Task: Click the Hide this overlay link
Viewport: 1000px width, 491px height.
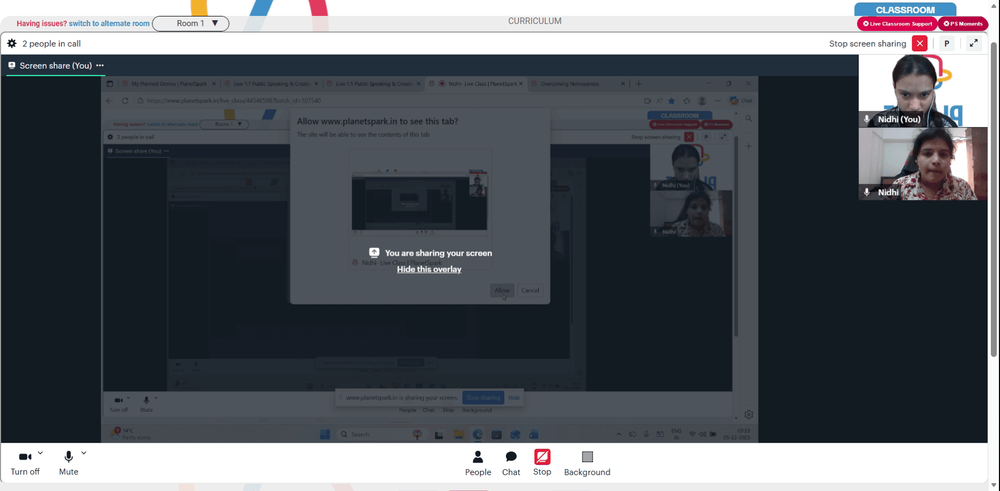Action: [429, 269]
